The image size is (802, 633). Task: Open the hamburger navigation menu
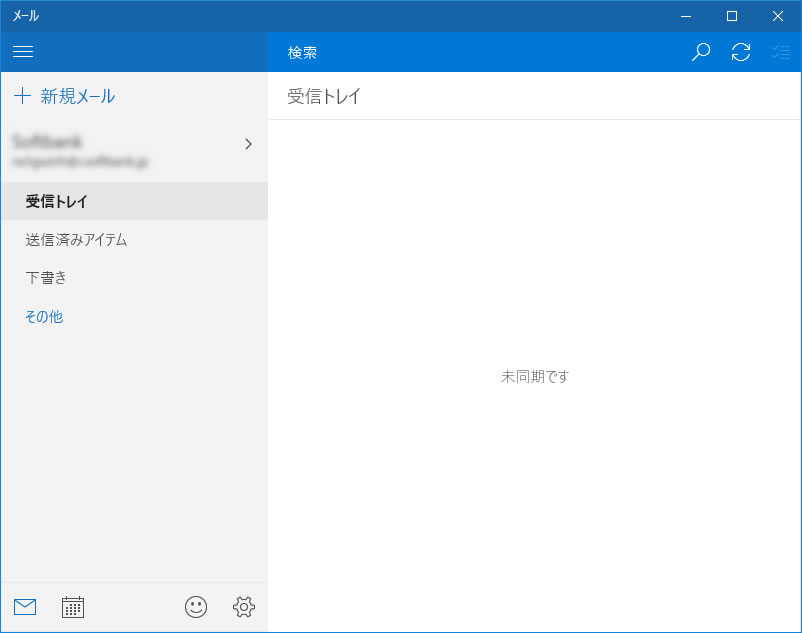[23, 52]
